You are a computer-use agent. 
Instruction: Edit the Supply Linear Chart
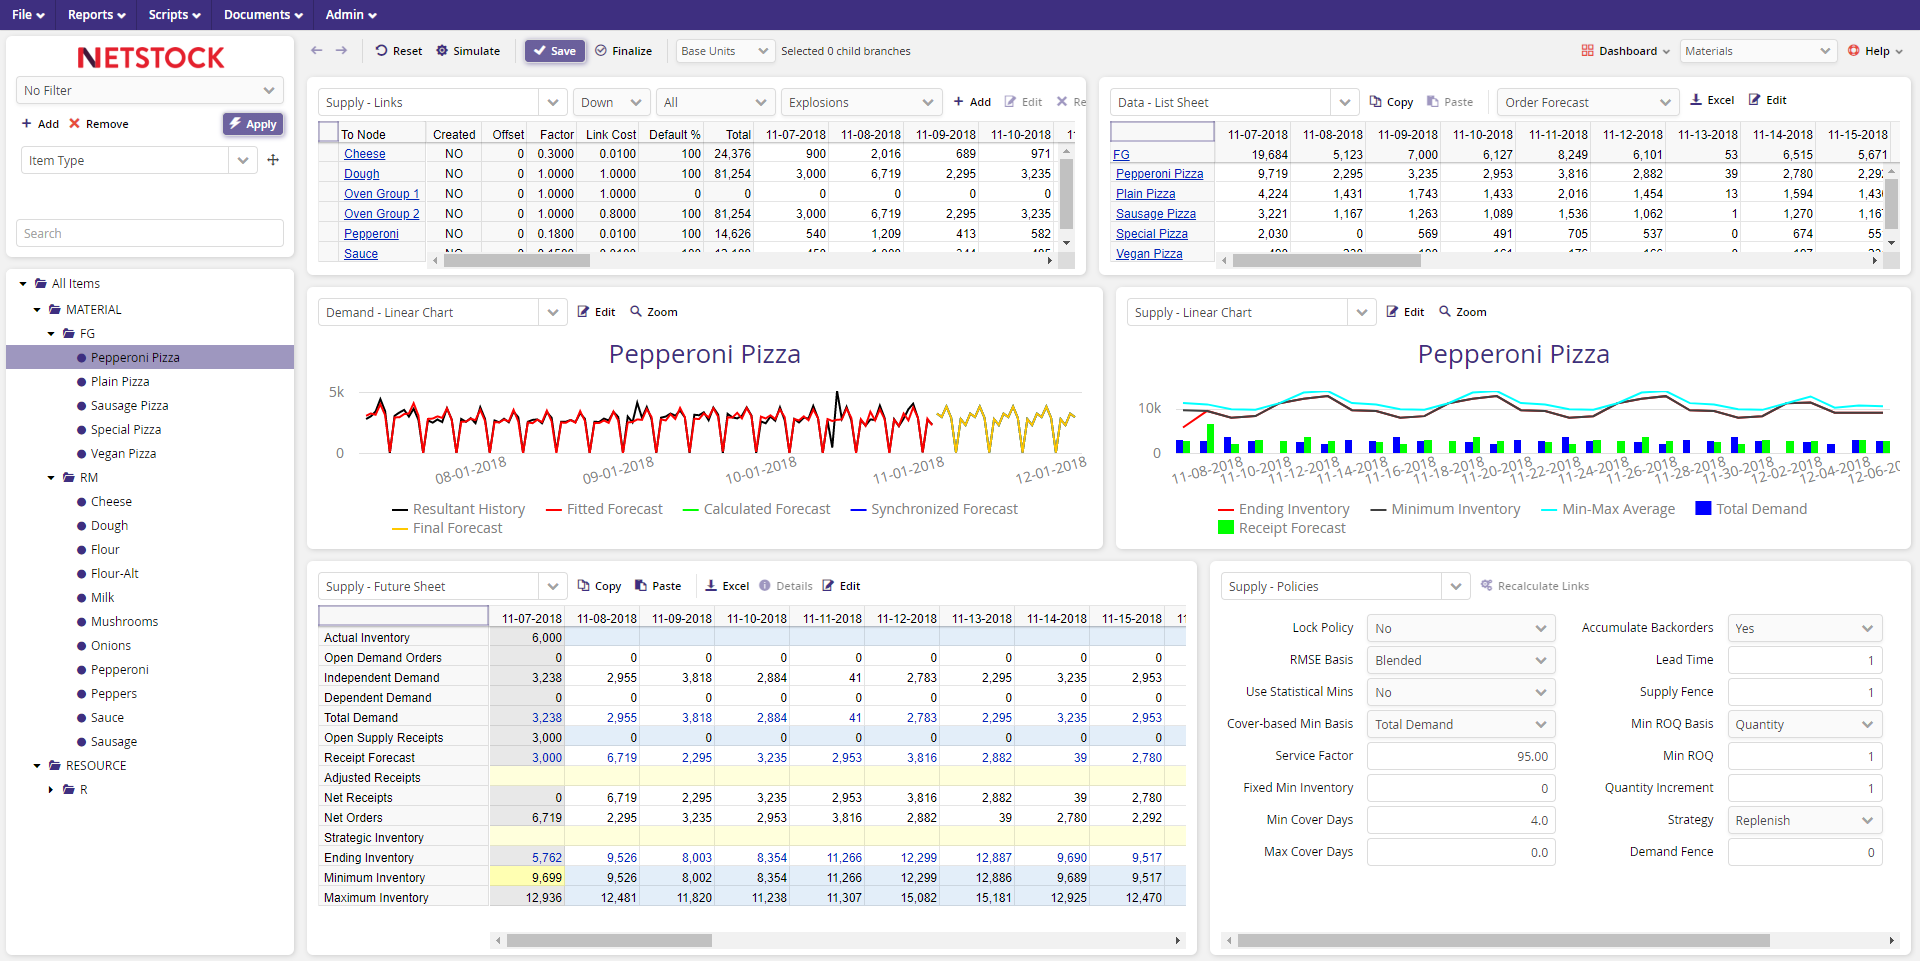[x=1404, y=311]
